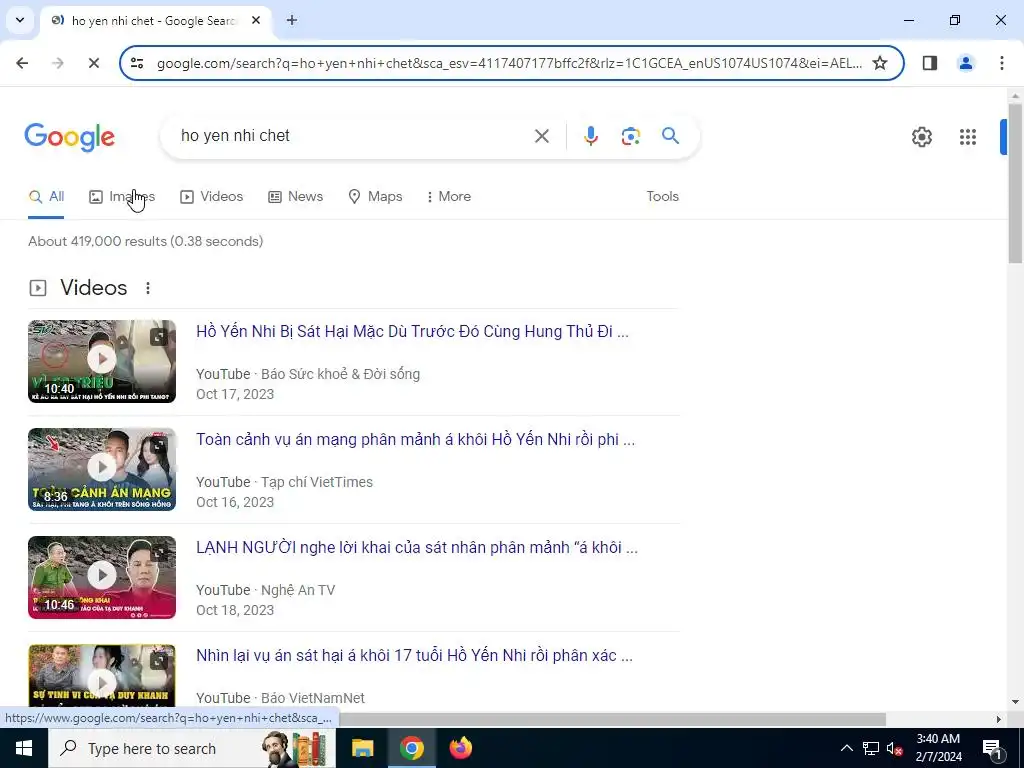Search by image with Lens icon

[x=630, y=136]
